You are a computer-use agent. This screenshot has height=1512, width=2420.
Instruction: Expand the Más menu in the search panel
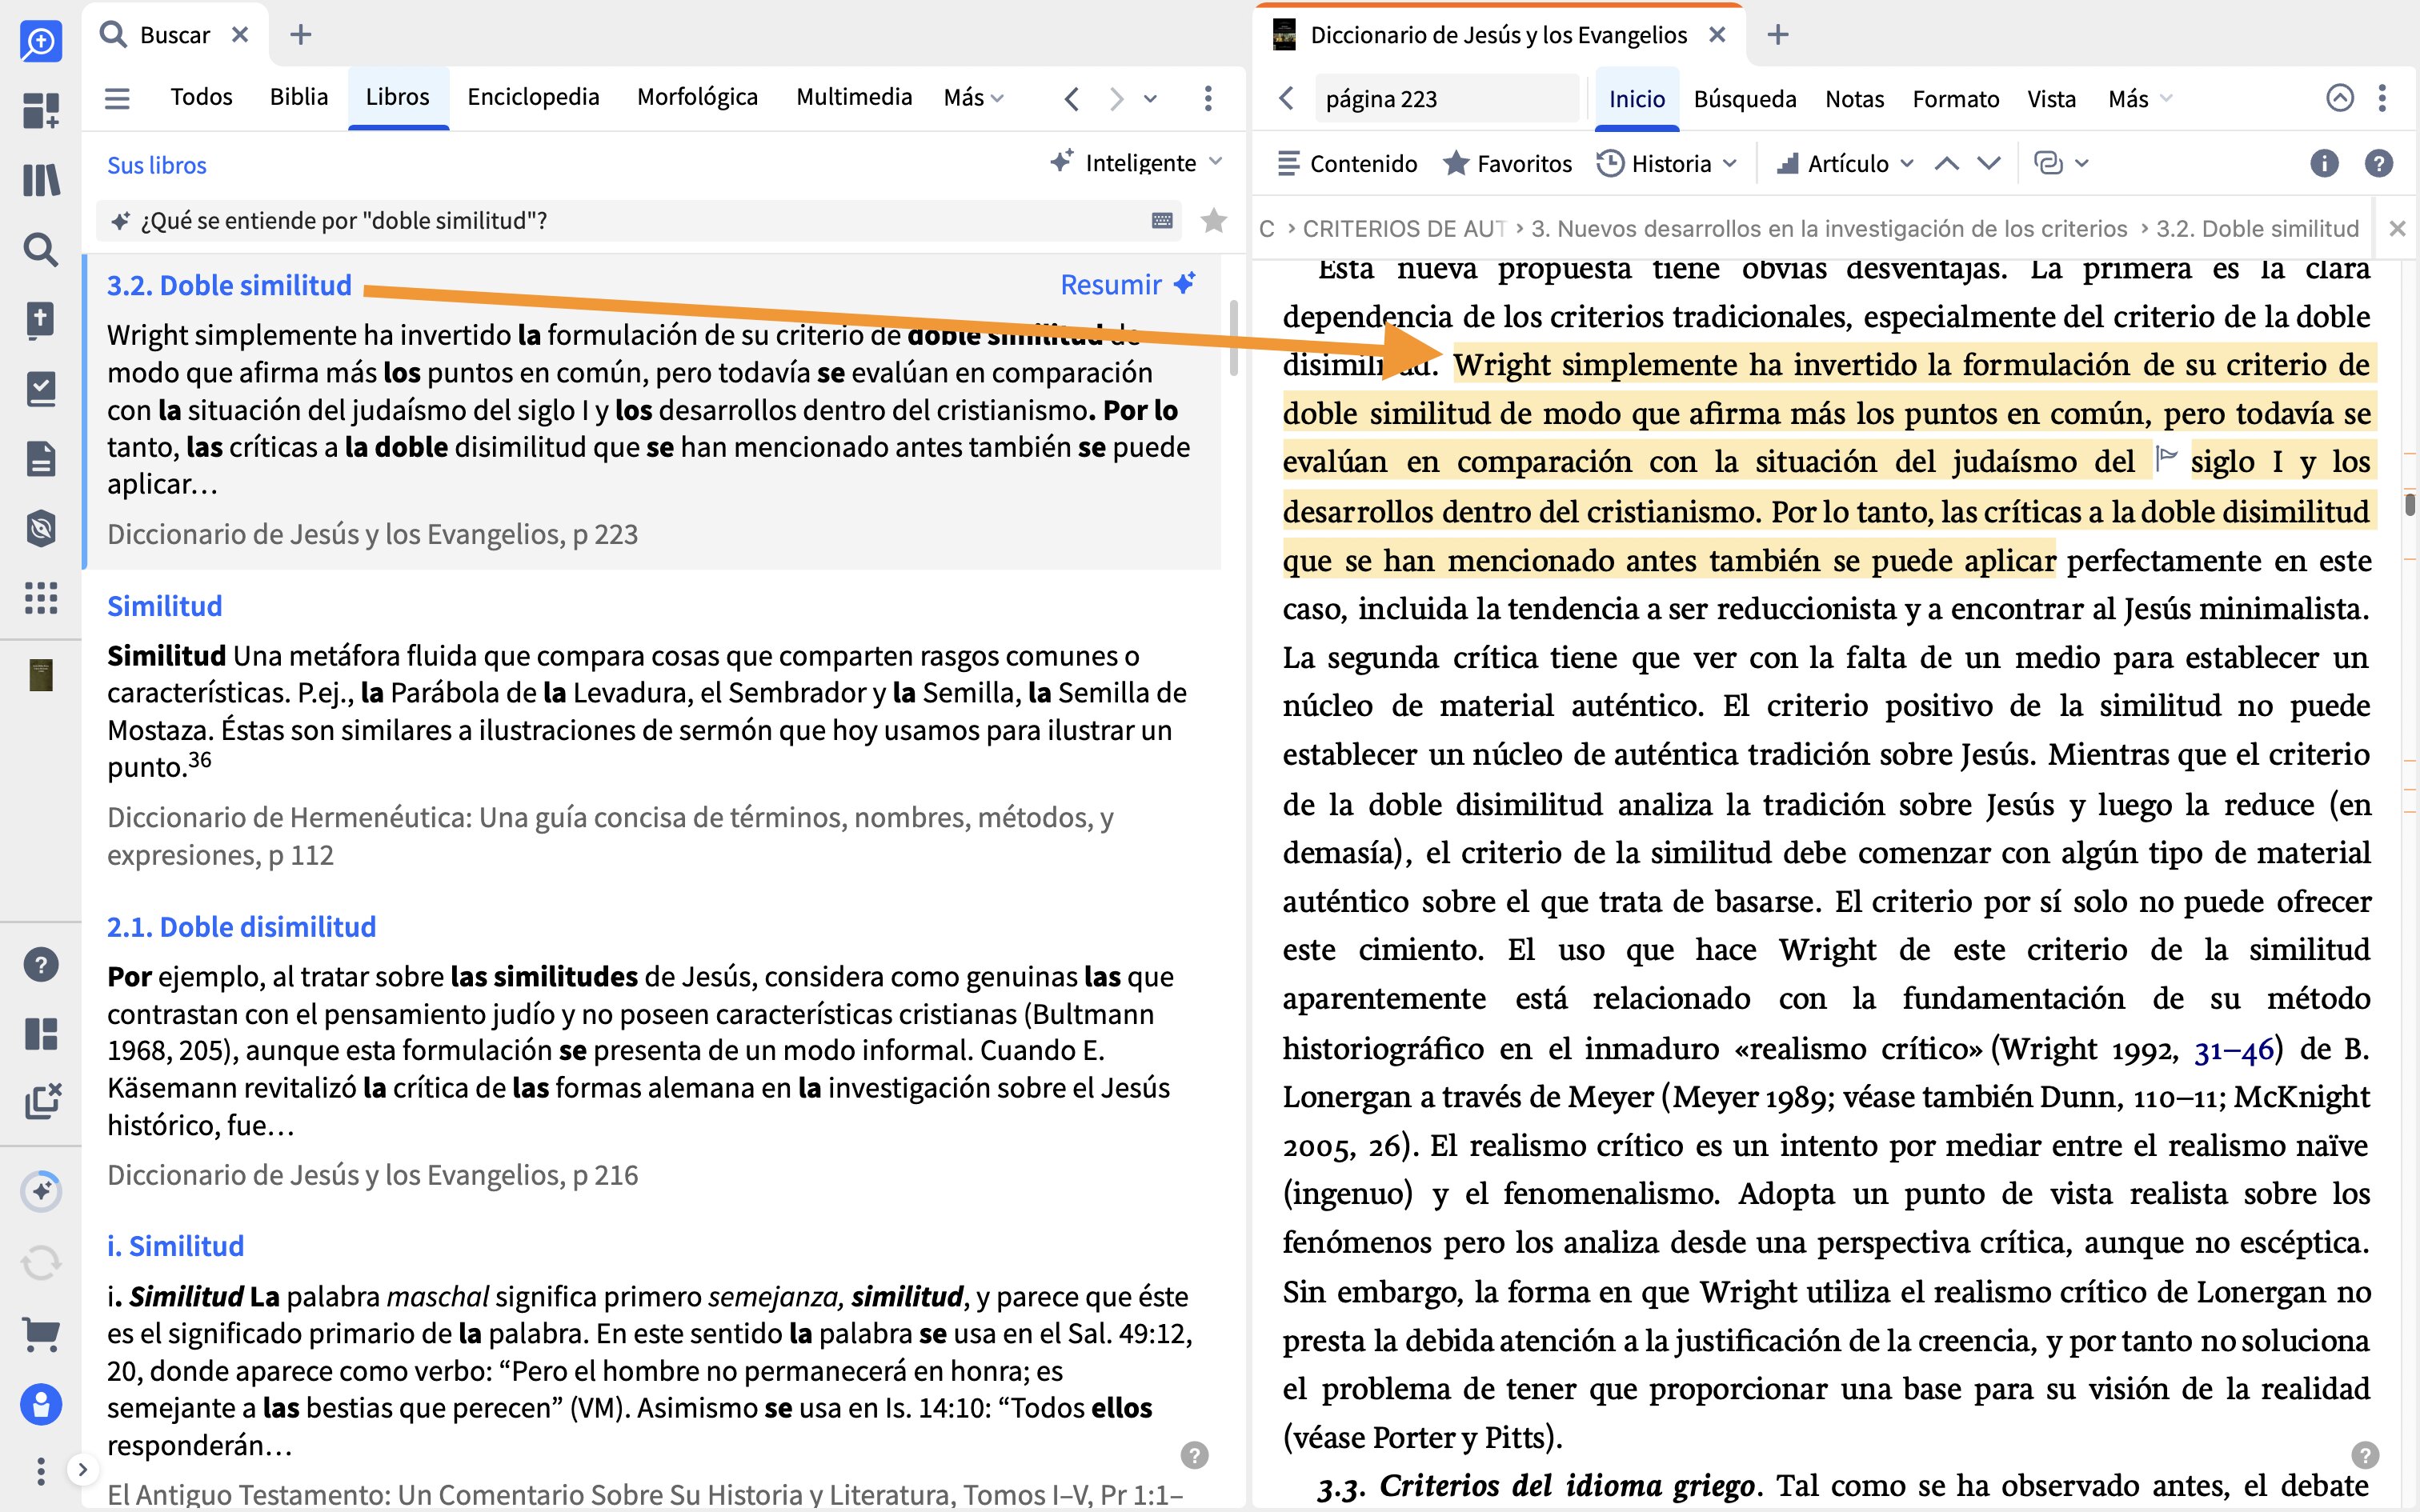click(973, 97)
